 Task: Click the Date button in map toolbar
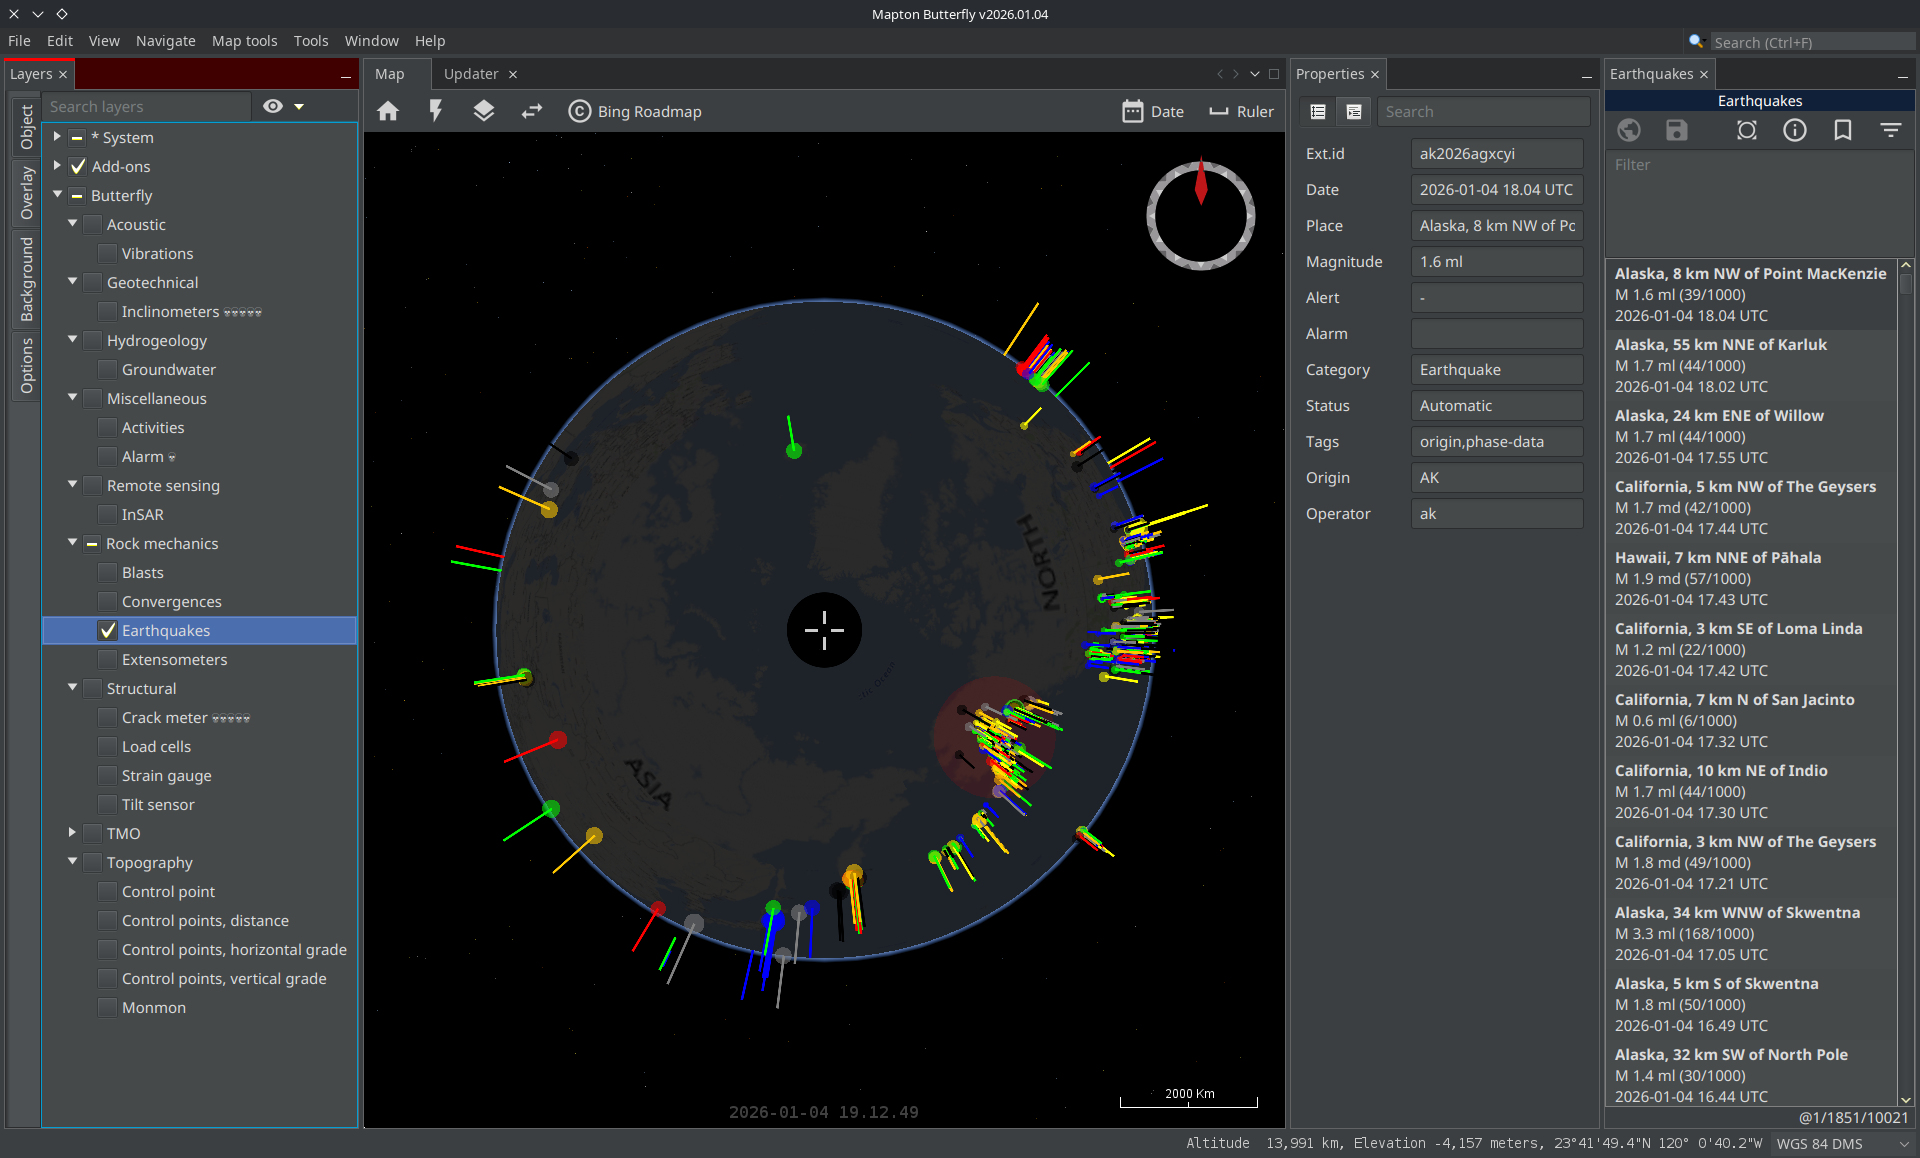[x=1153, y=112]
